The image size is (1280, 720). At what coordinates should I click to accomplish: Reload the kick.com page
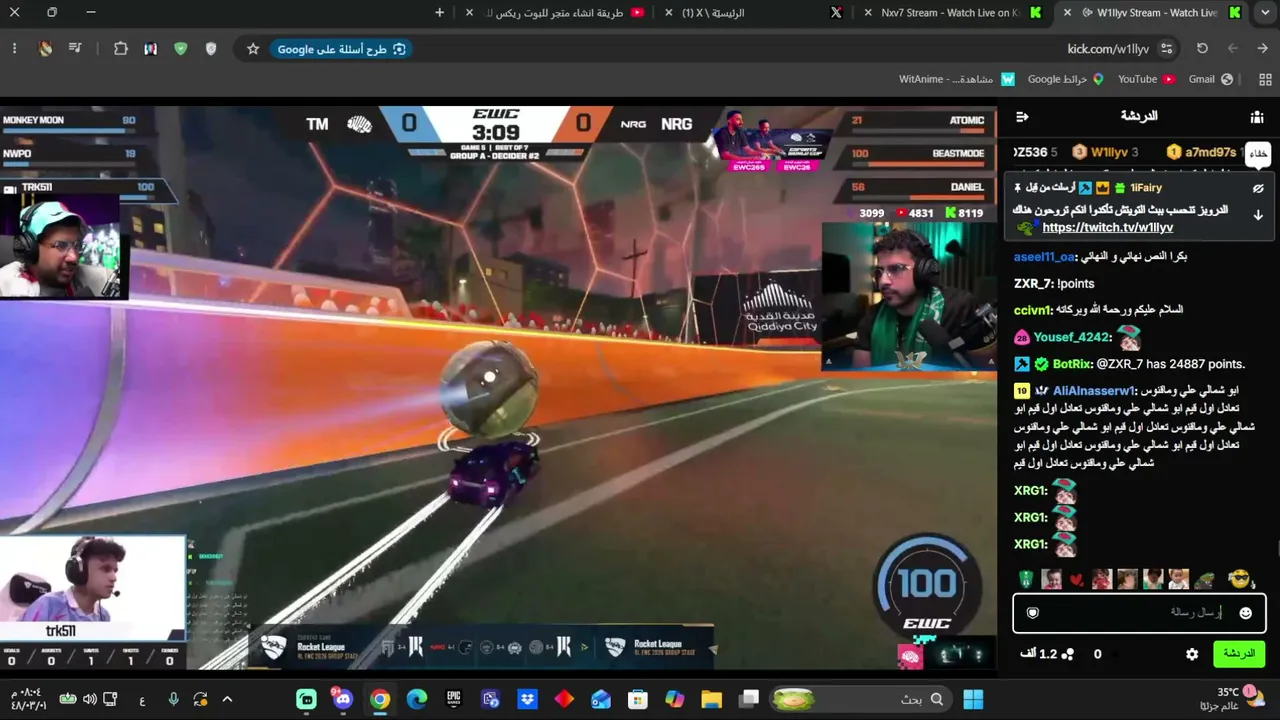click(1202, 49)
